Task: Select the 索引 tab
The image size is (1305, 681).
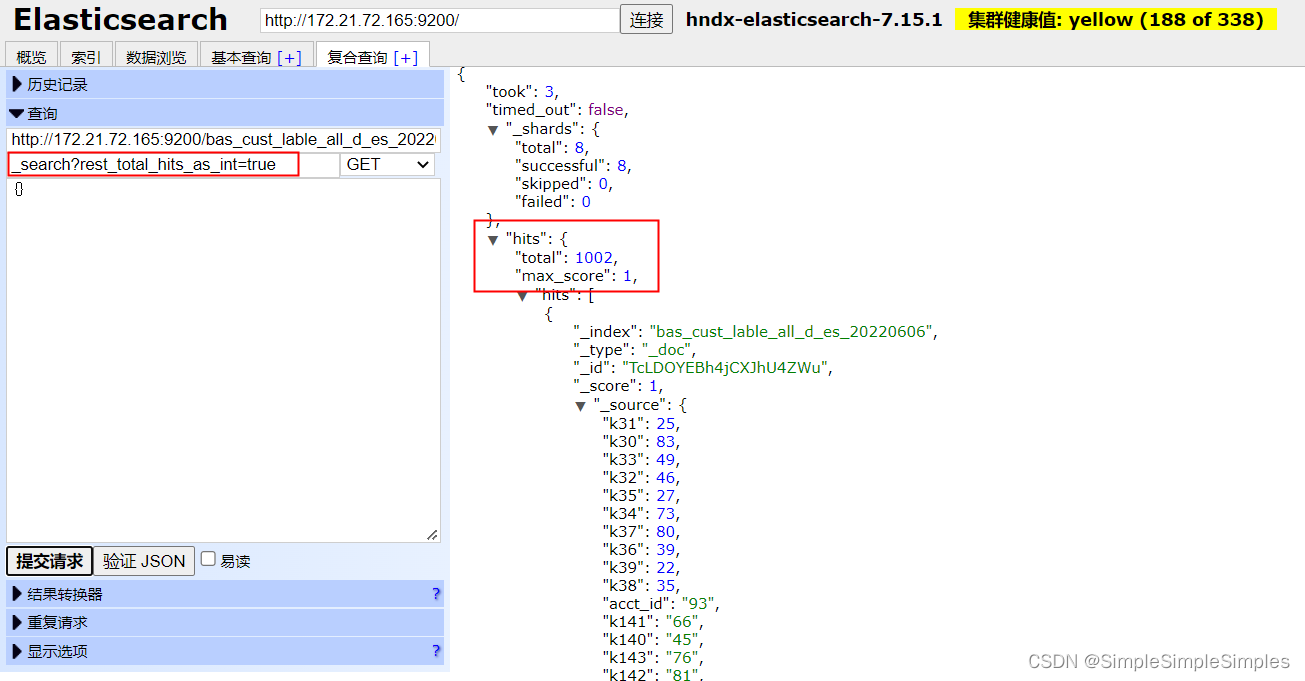Action: tap(85, 56)
